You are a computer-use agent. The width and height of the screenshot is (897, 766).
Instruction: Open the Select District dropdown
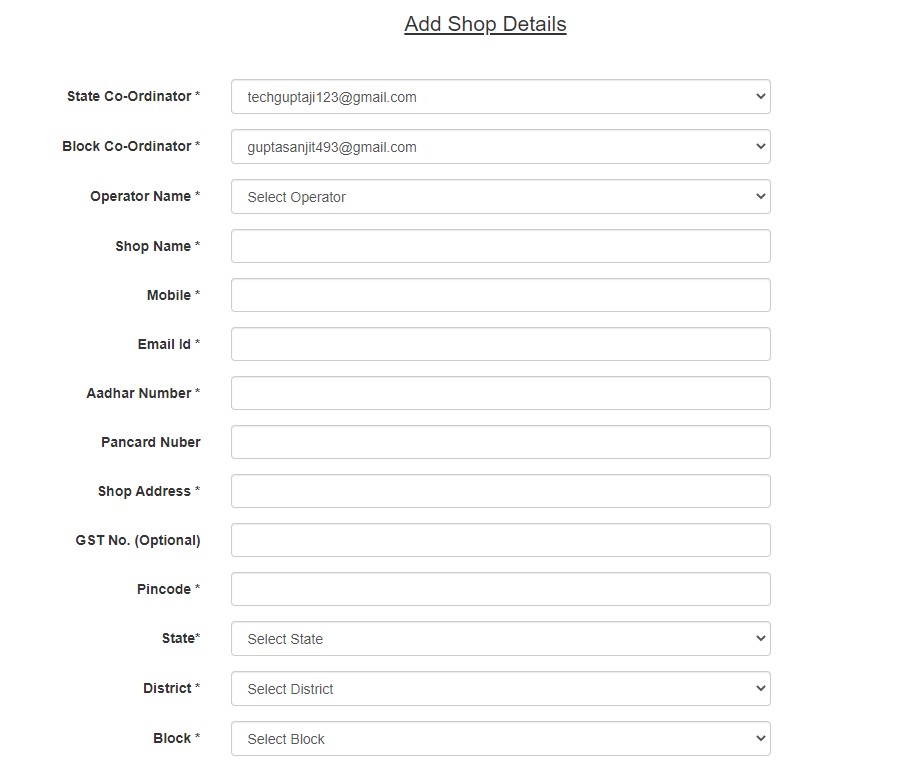(x=501, y=689)
